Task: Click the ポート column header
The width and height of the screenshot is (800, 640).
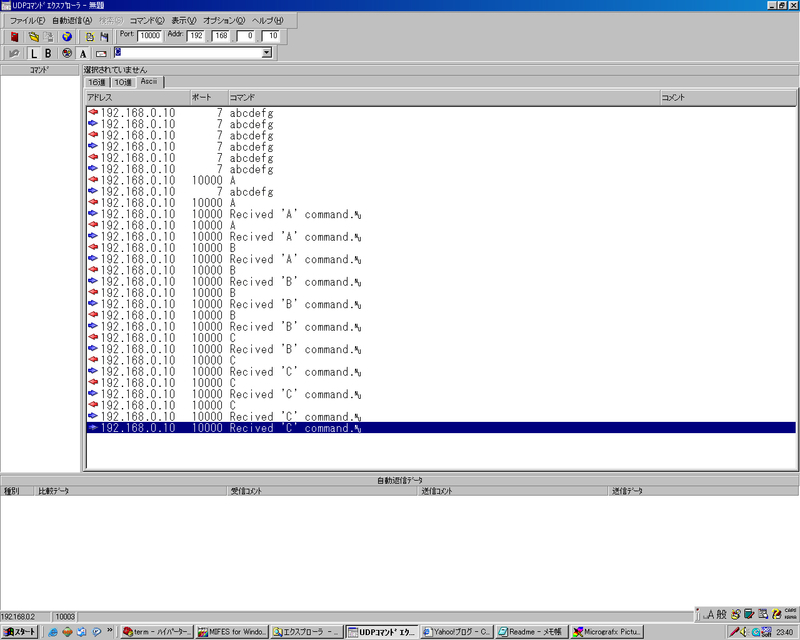Action: point(209,97)
